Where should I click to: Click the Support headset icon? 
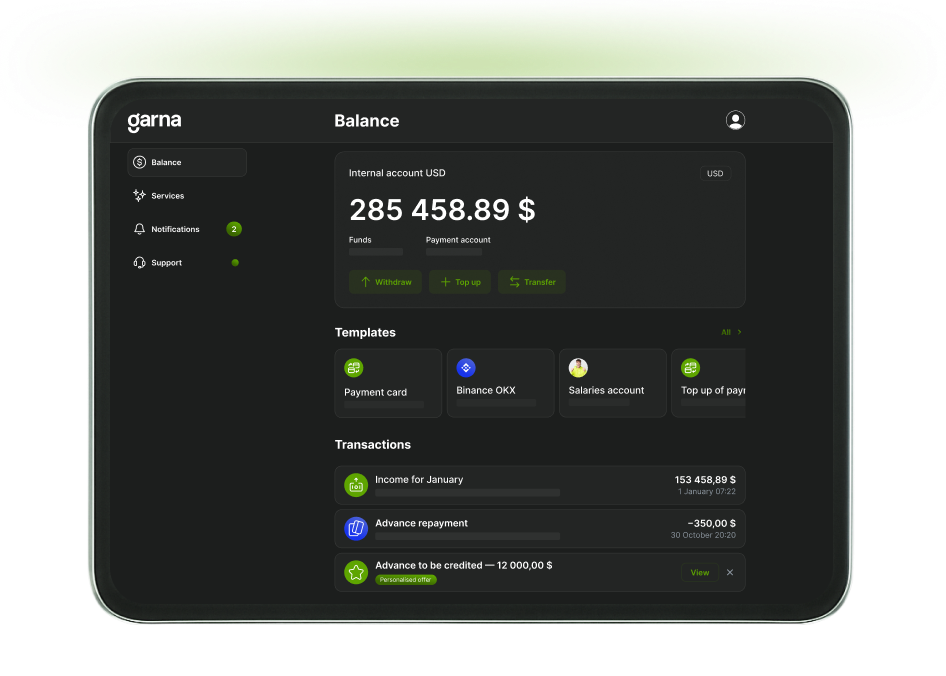point(139,263)
